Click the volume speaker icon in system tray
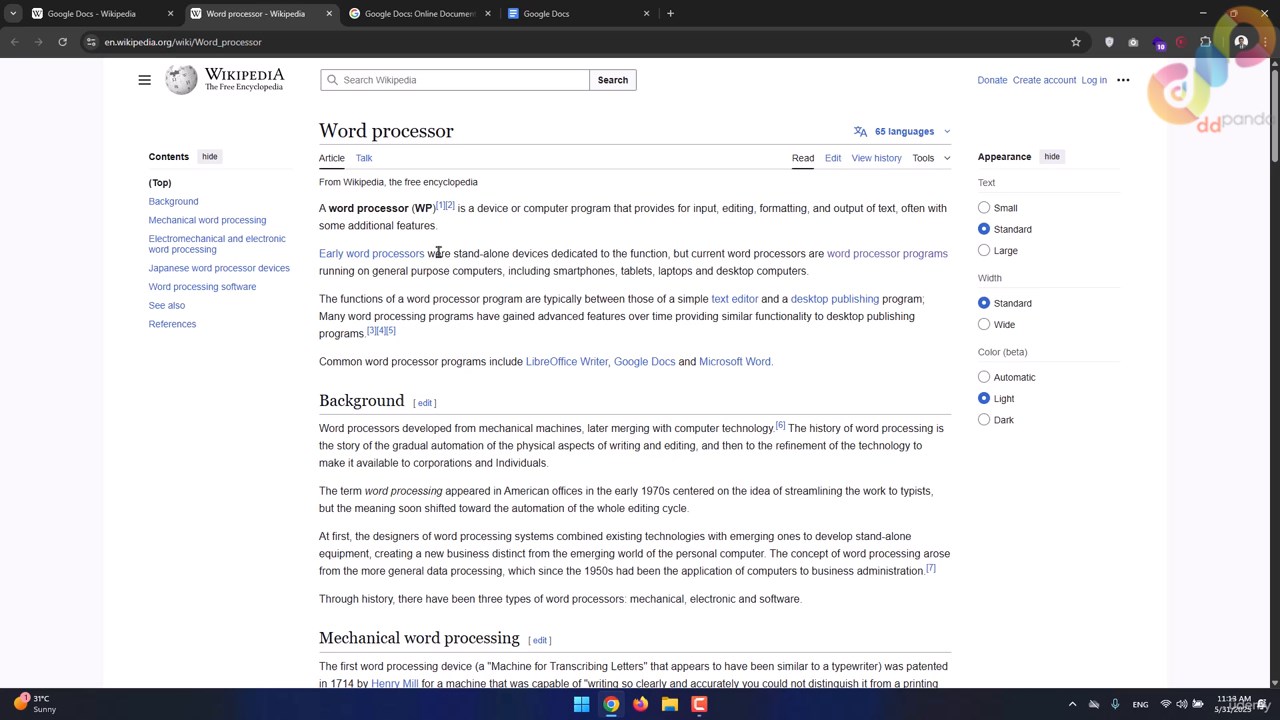This screenshot has width=1280, height=720. [1182, 704]
